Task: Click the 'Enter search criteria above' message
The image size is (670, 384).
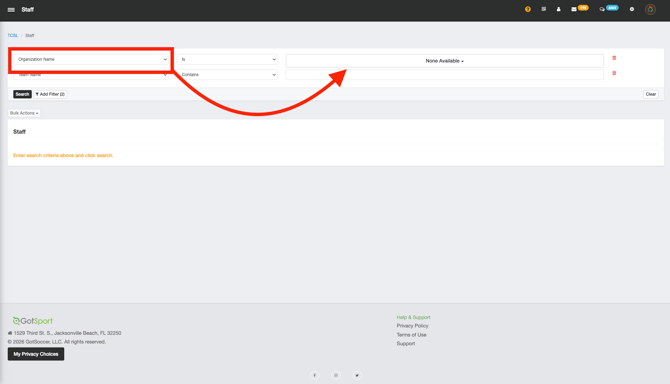Action: coord(63,155)
